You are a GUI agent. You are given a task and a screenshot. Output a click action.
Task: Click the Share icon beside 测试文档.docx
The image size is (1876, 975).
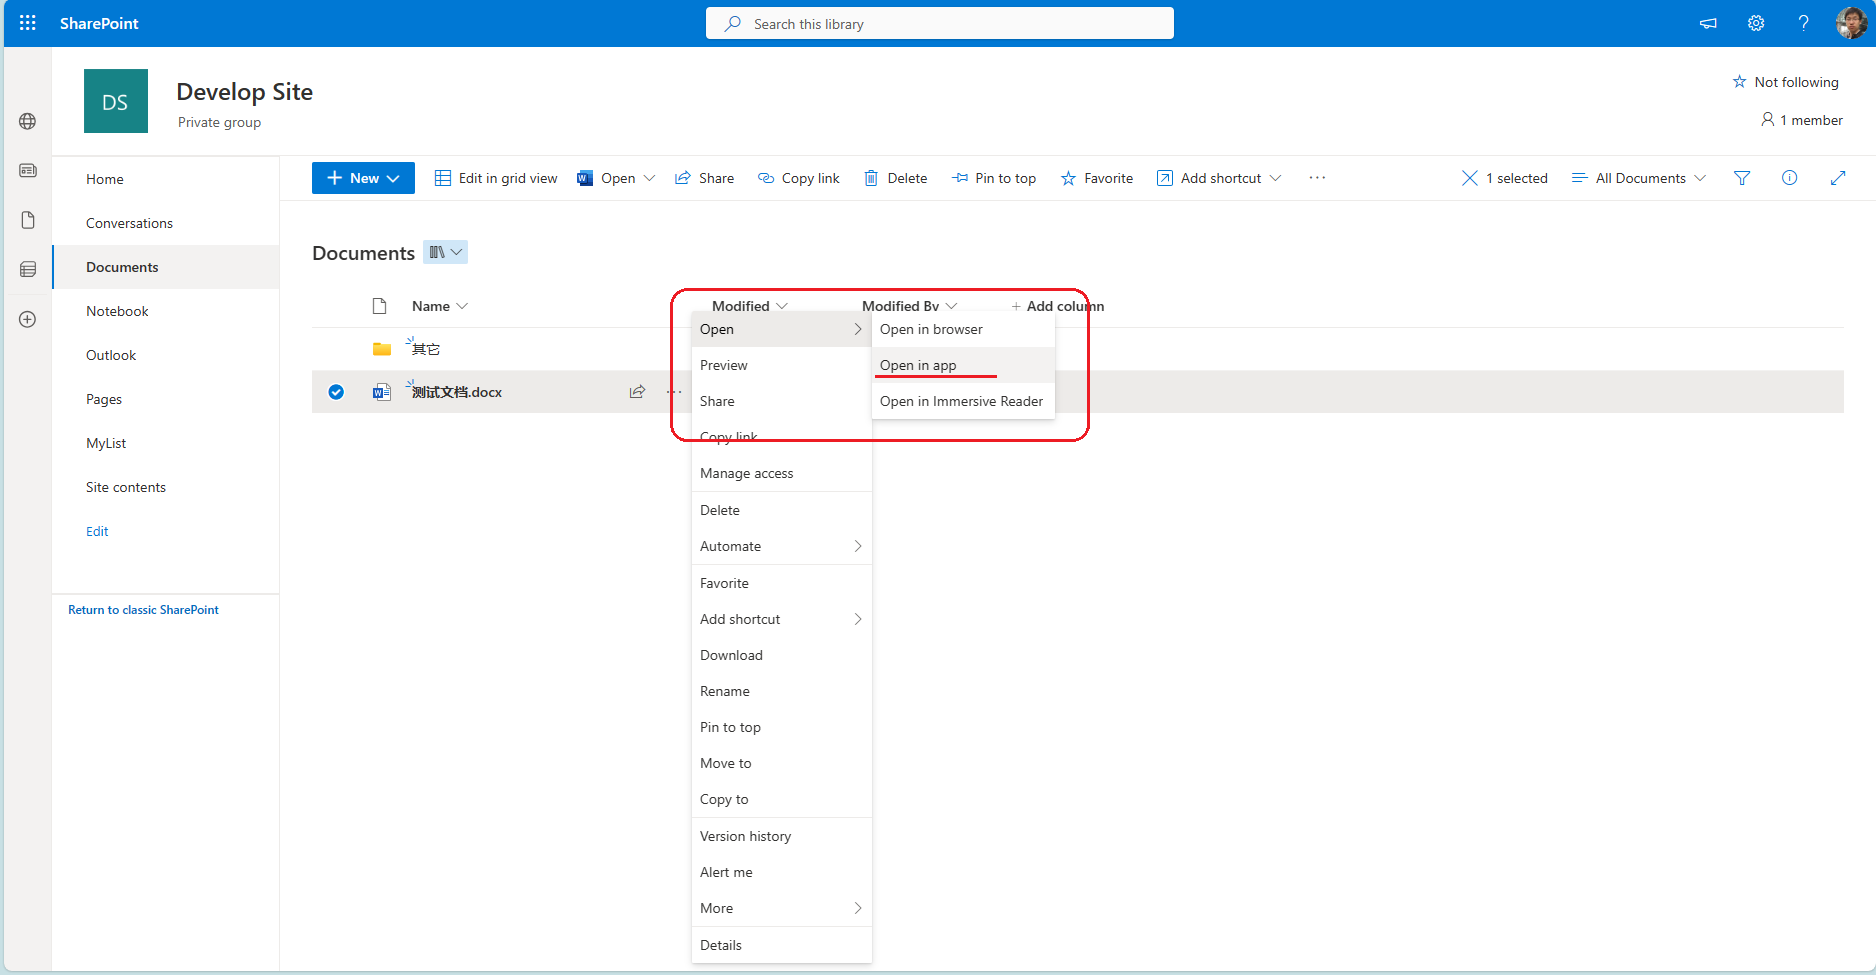click(637, 391)
